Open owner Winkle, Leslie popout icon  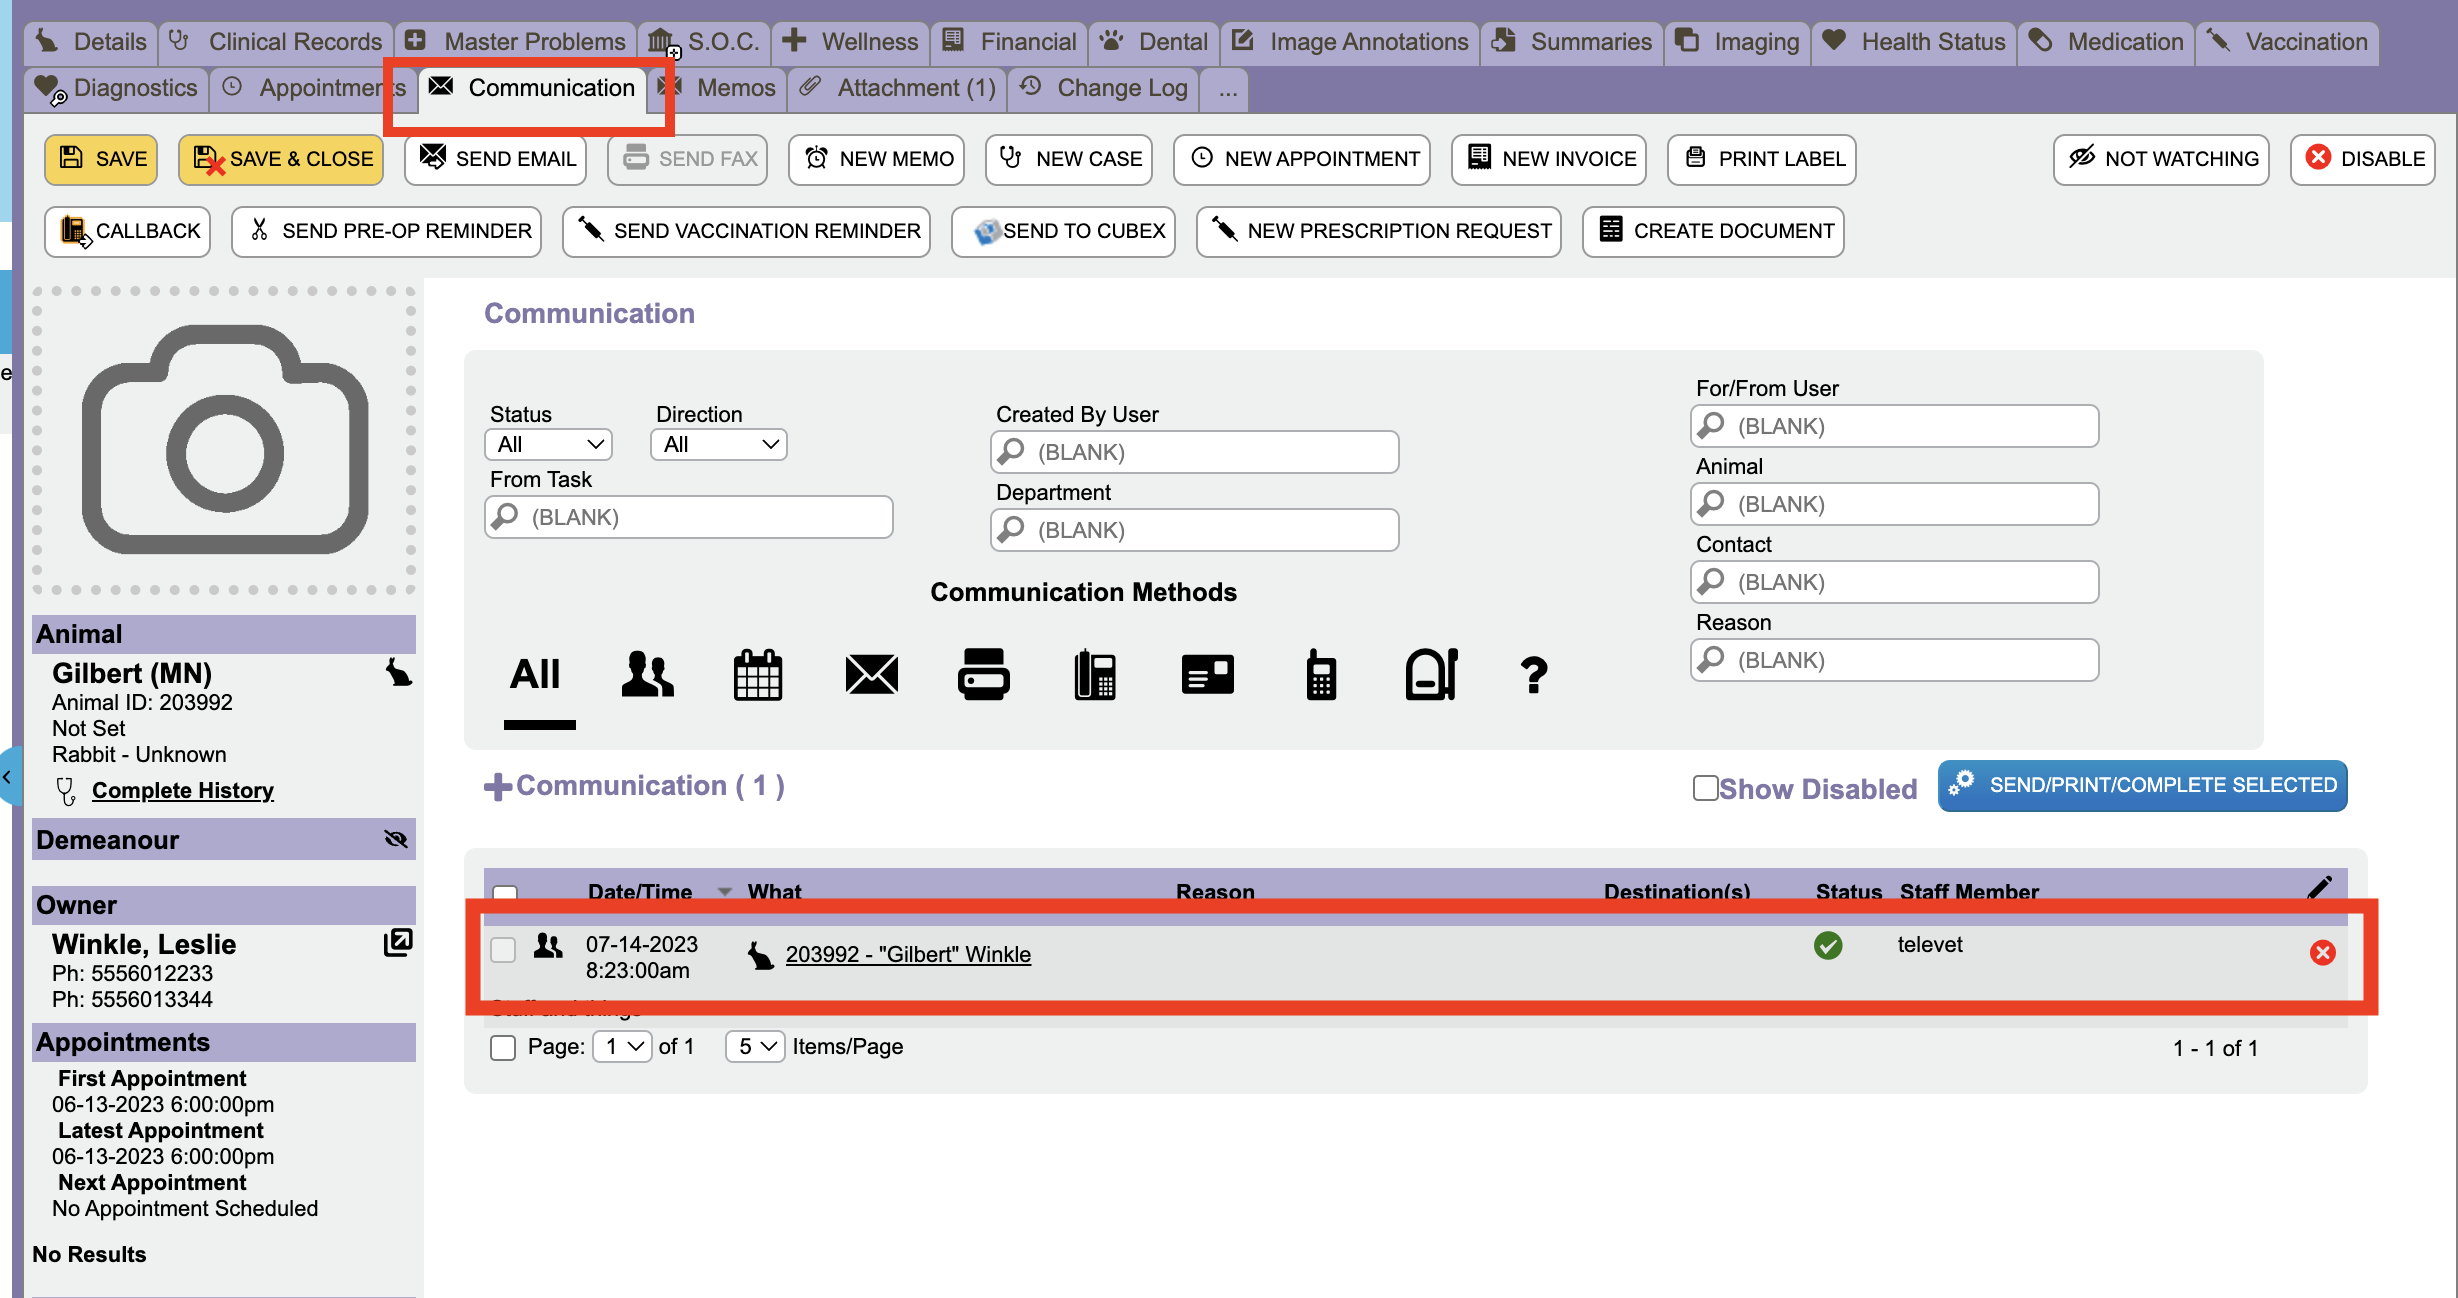(x=398, y=942)
